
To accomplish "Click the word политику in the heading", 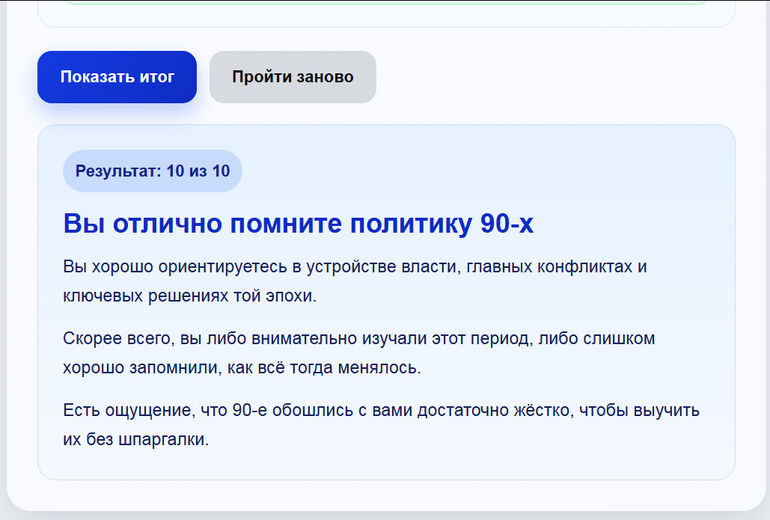I will point(411,224).
